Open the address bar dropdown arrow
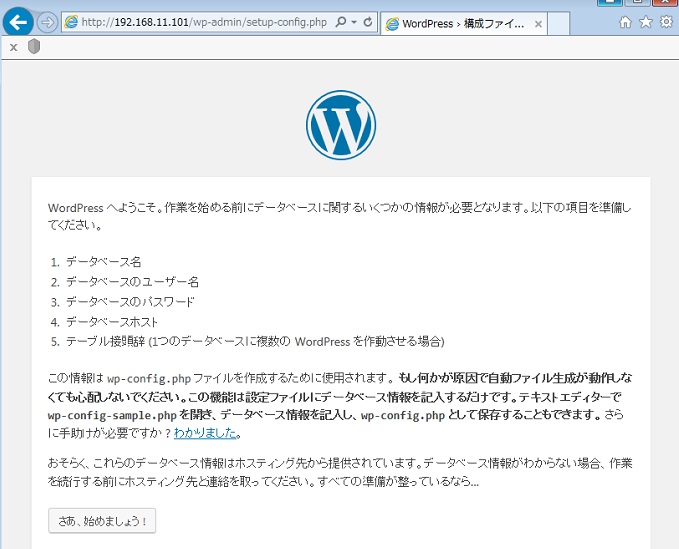 tap(354, 22)
